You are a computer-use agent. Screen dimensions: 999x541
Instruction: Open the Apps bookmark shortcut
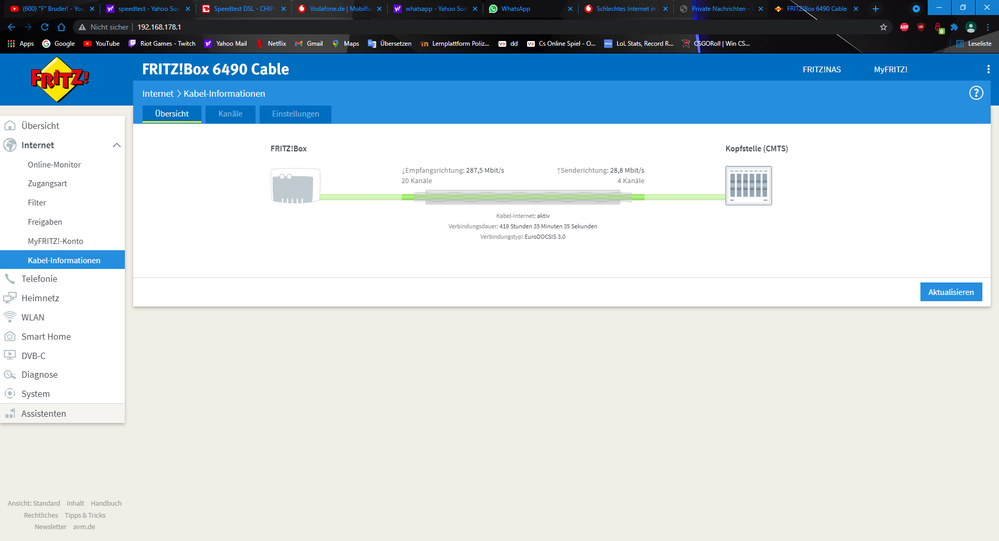click(x=20, y=43)
